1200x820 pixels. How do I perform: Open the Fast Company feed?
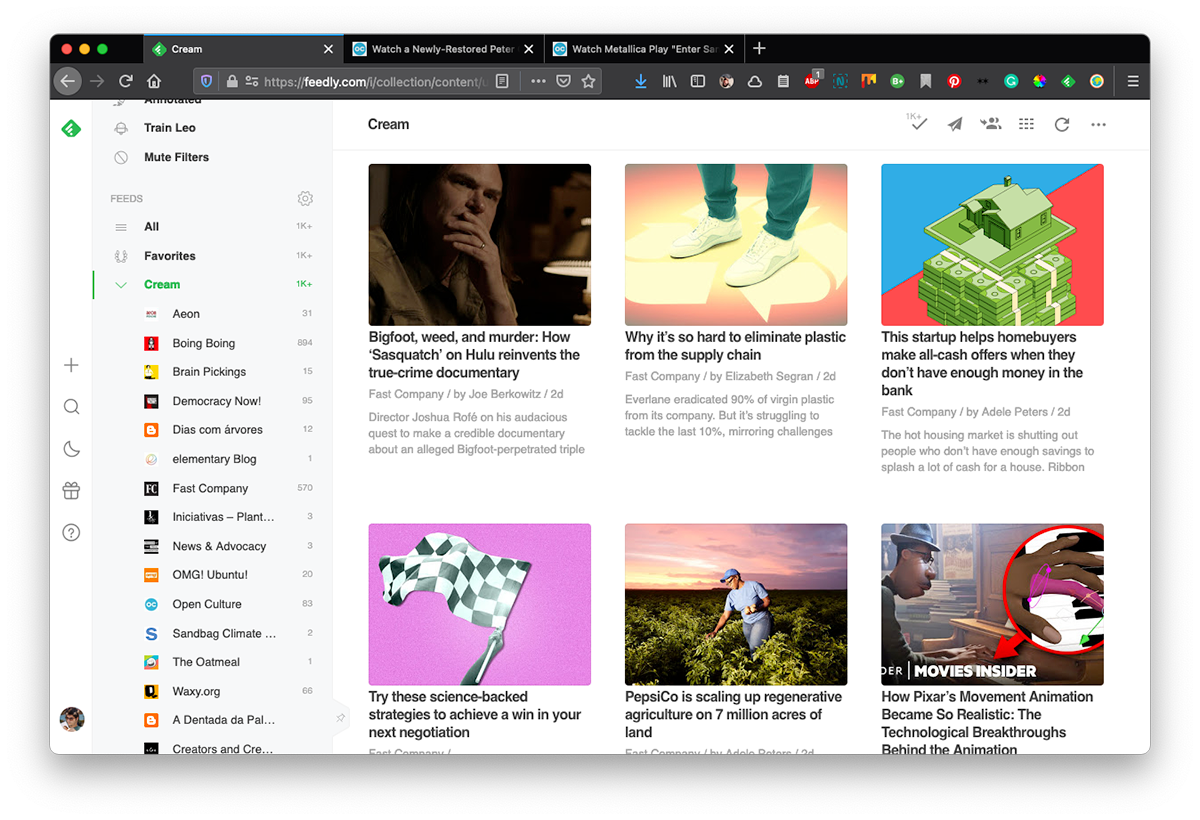(212, 488)
